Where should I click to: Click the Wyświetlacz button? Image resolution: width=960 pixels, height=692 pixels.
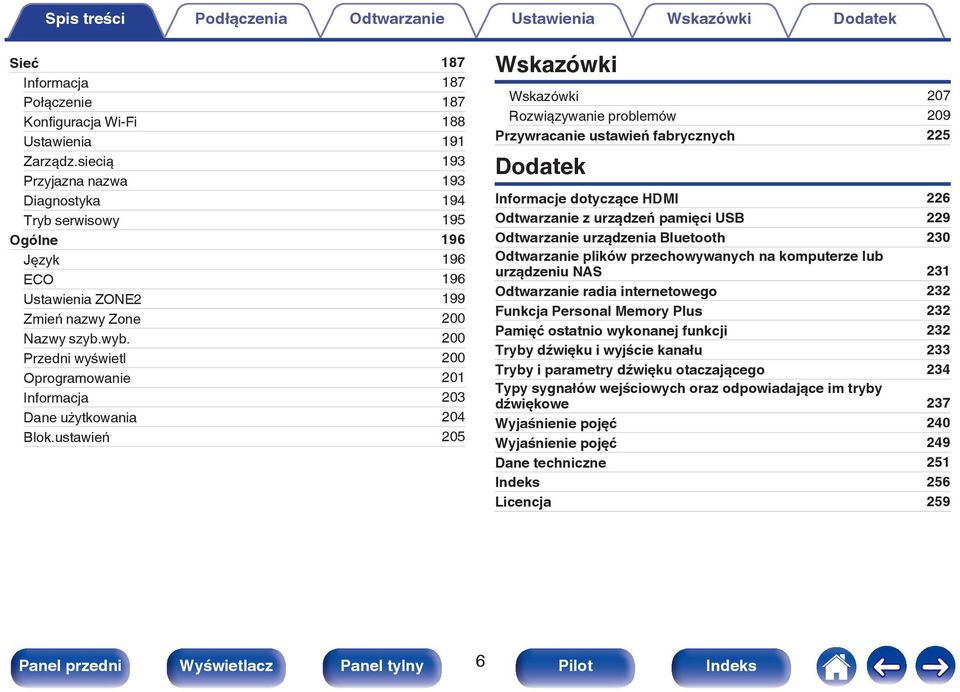(x=226, y=666)
